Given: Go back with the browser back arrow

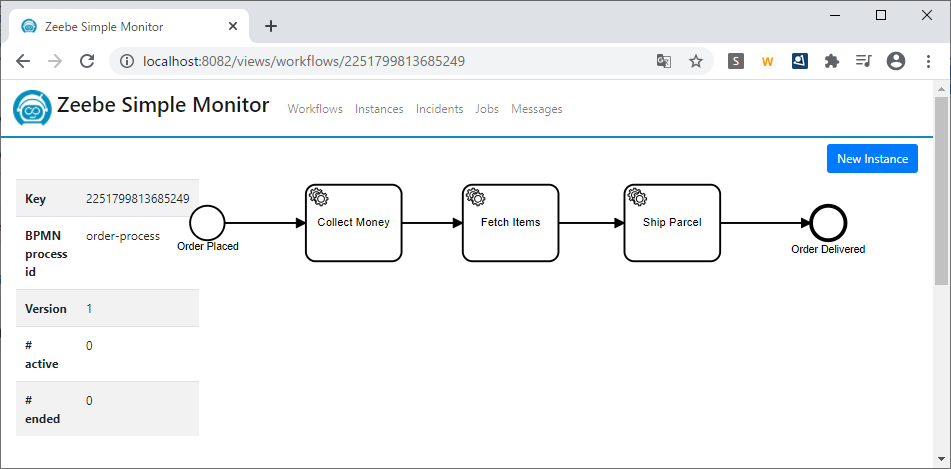Looking at the screenshot, I should [23, 61].
